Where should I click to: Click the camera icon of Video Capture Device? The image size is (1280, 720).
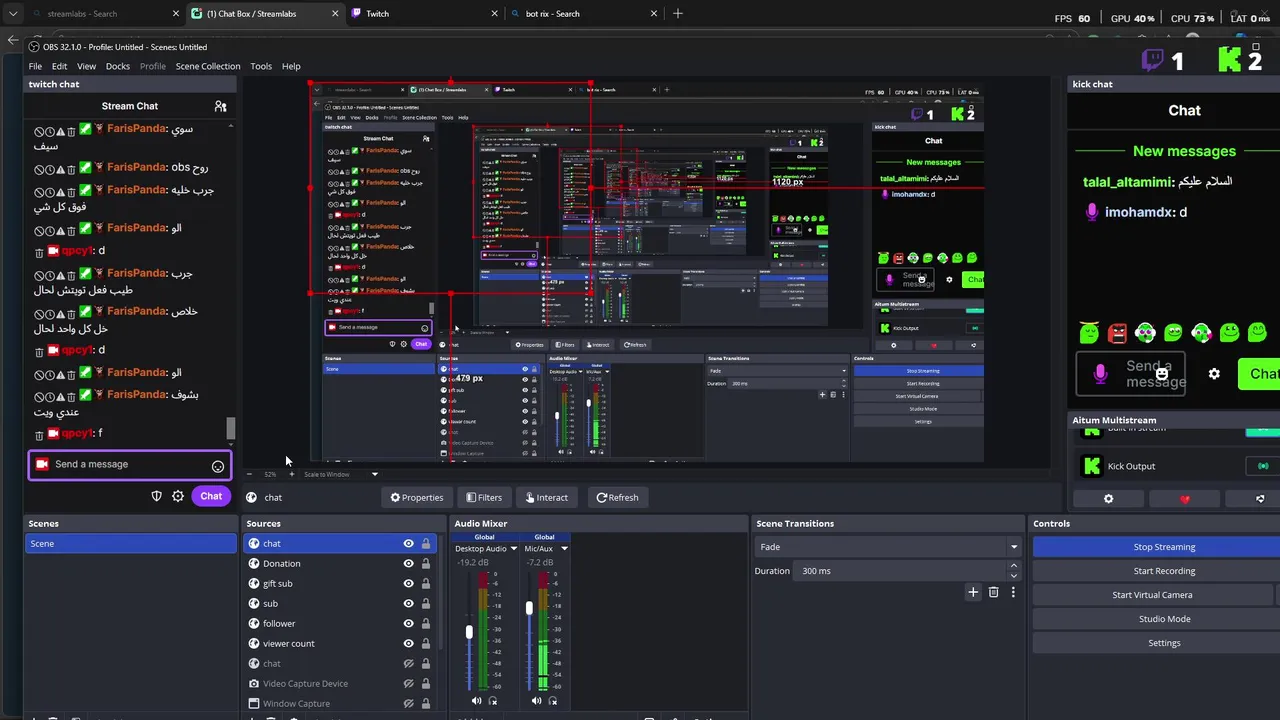click(x=254, y=684)
